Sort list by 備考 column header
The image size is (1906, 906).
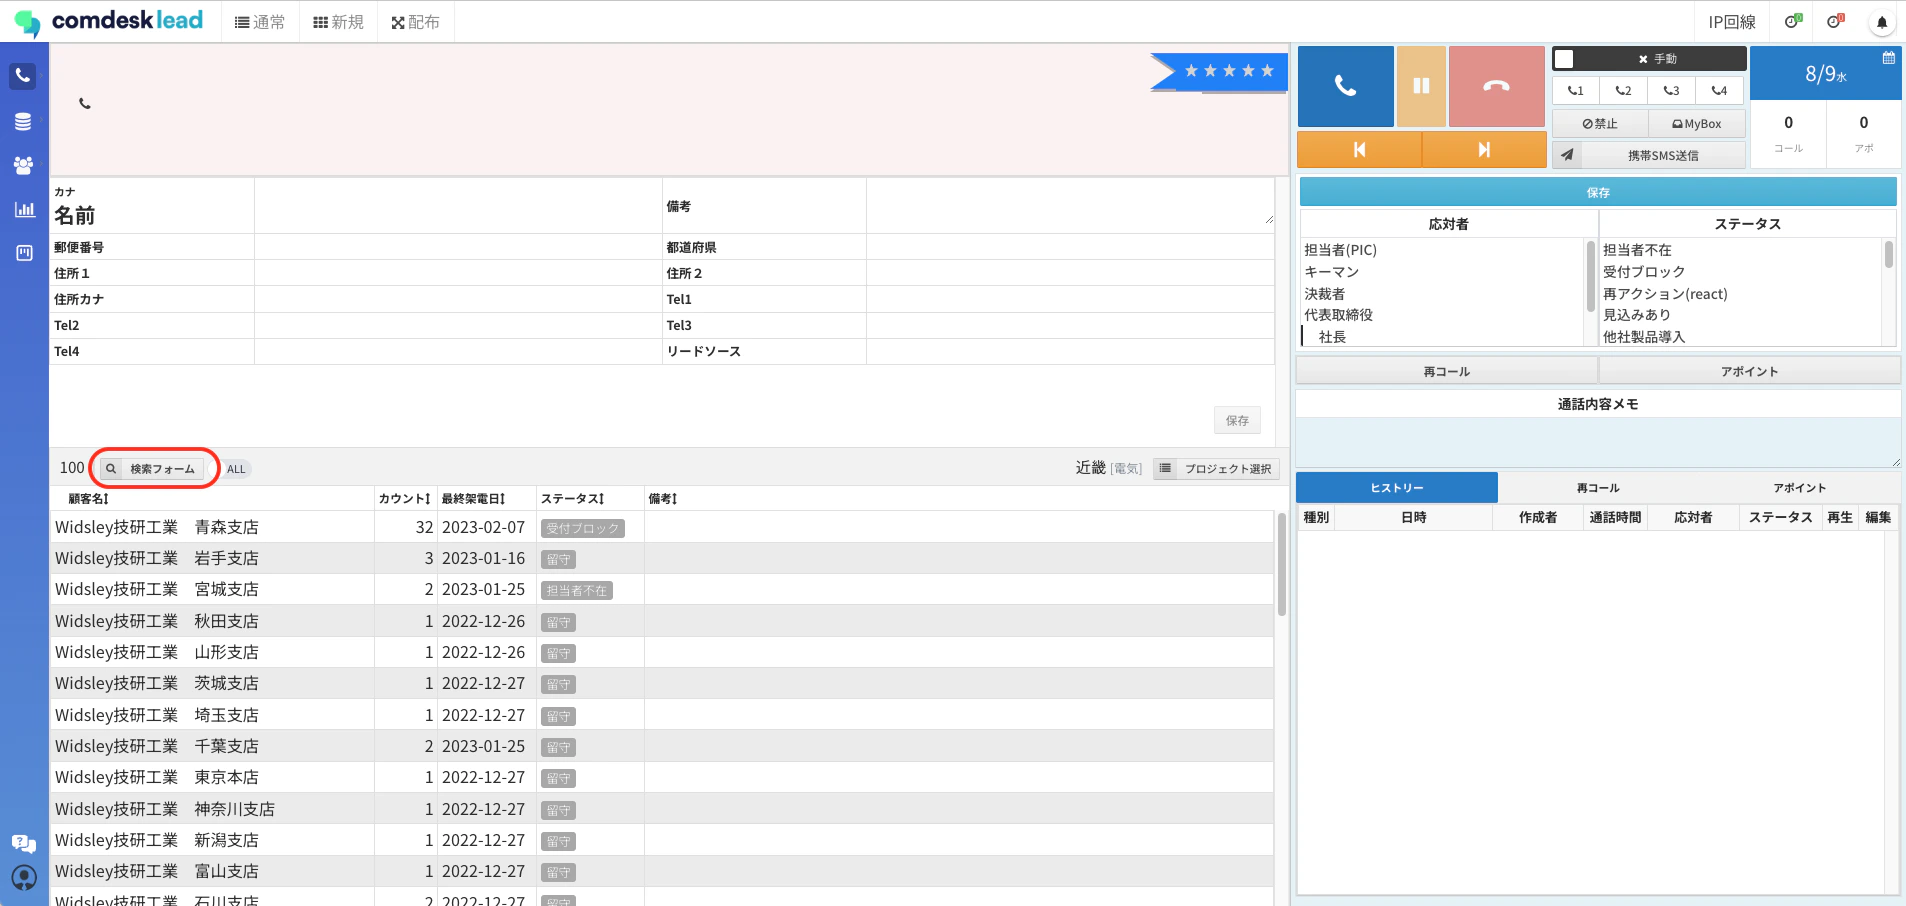(663, 498)
